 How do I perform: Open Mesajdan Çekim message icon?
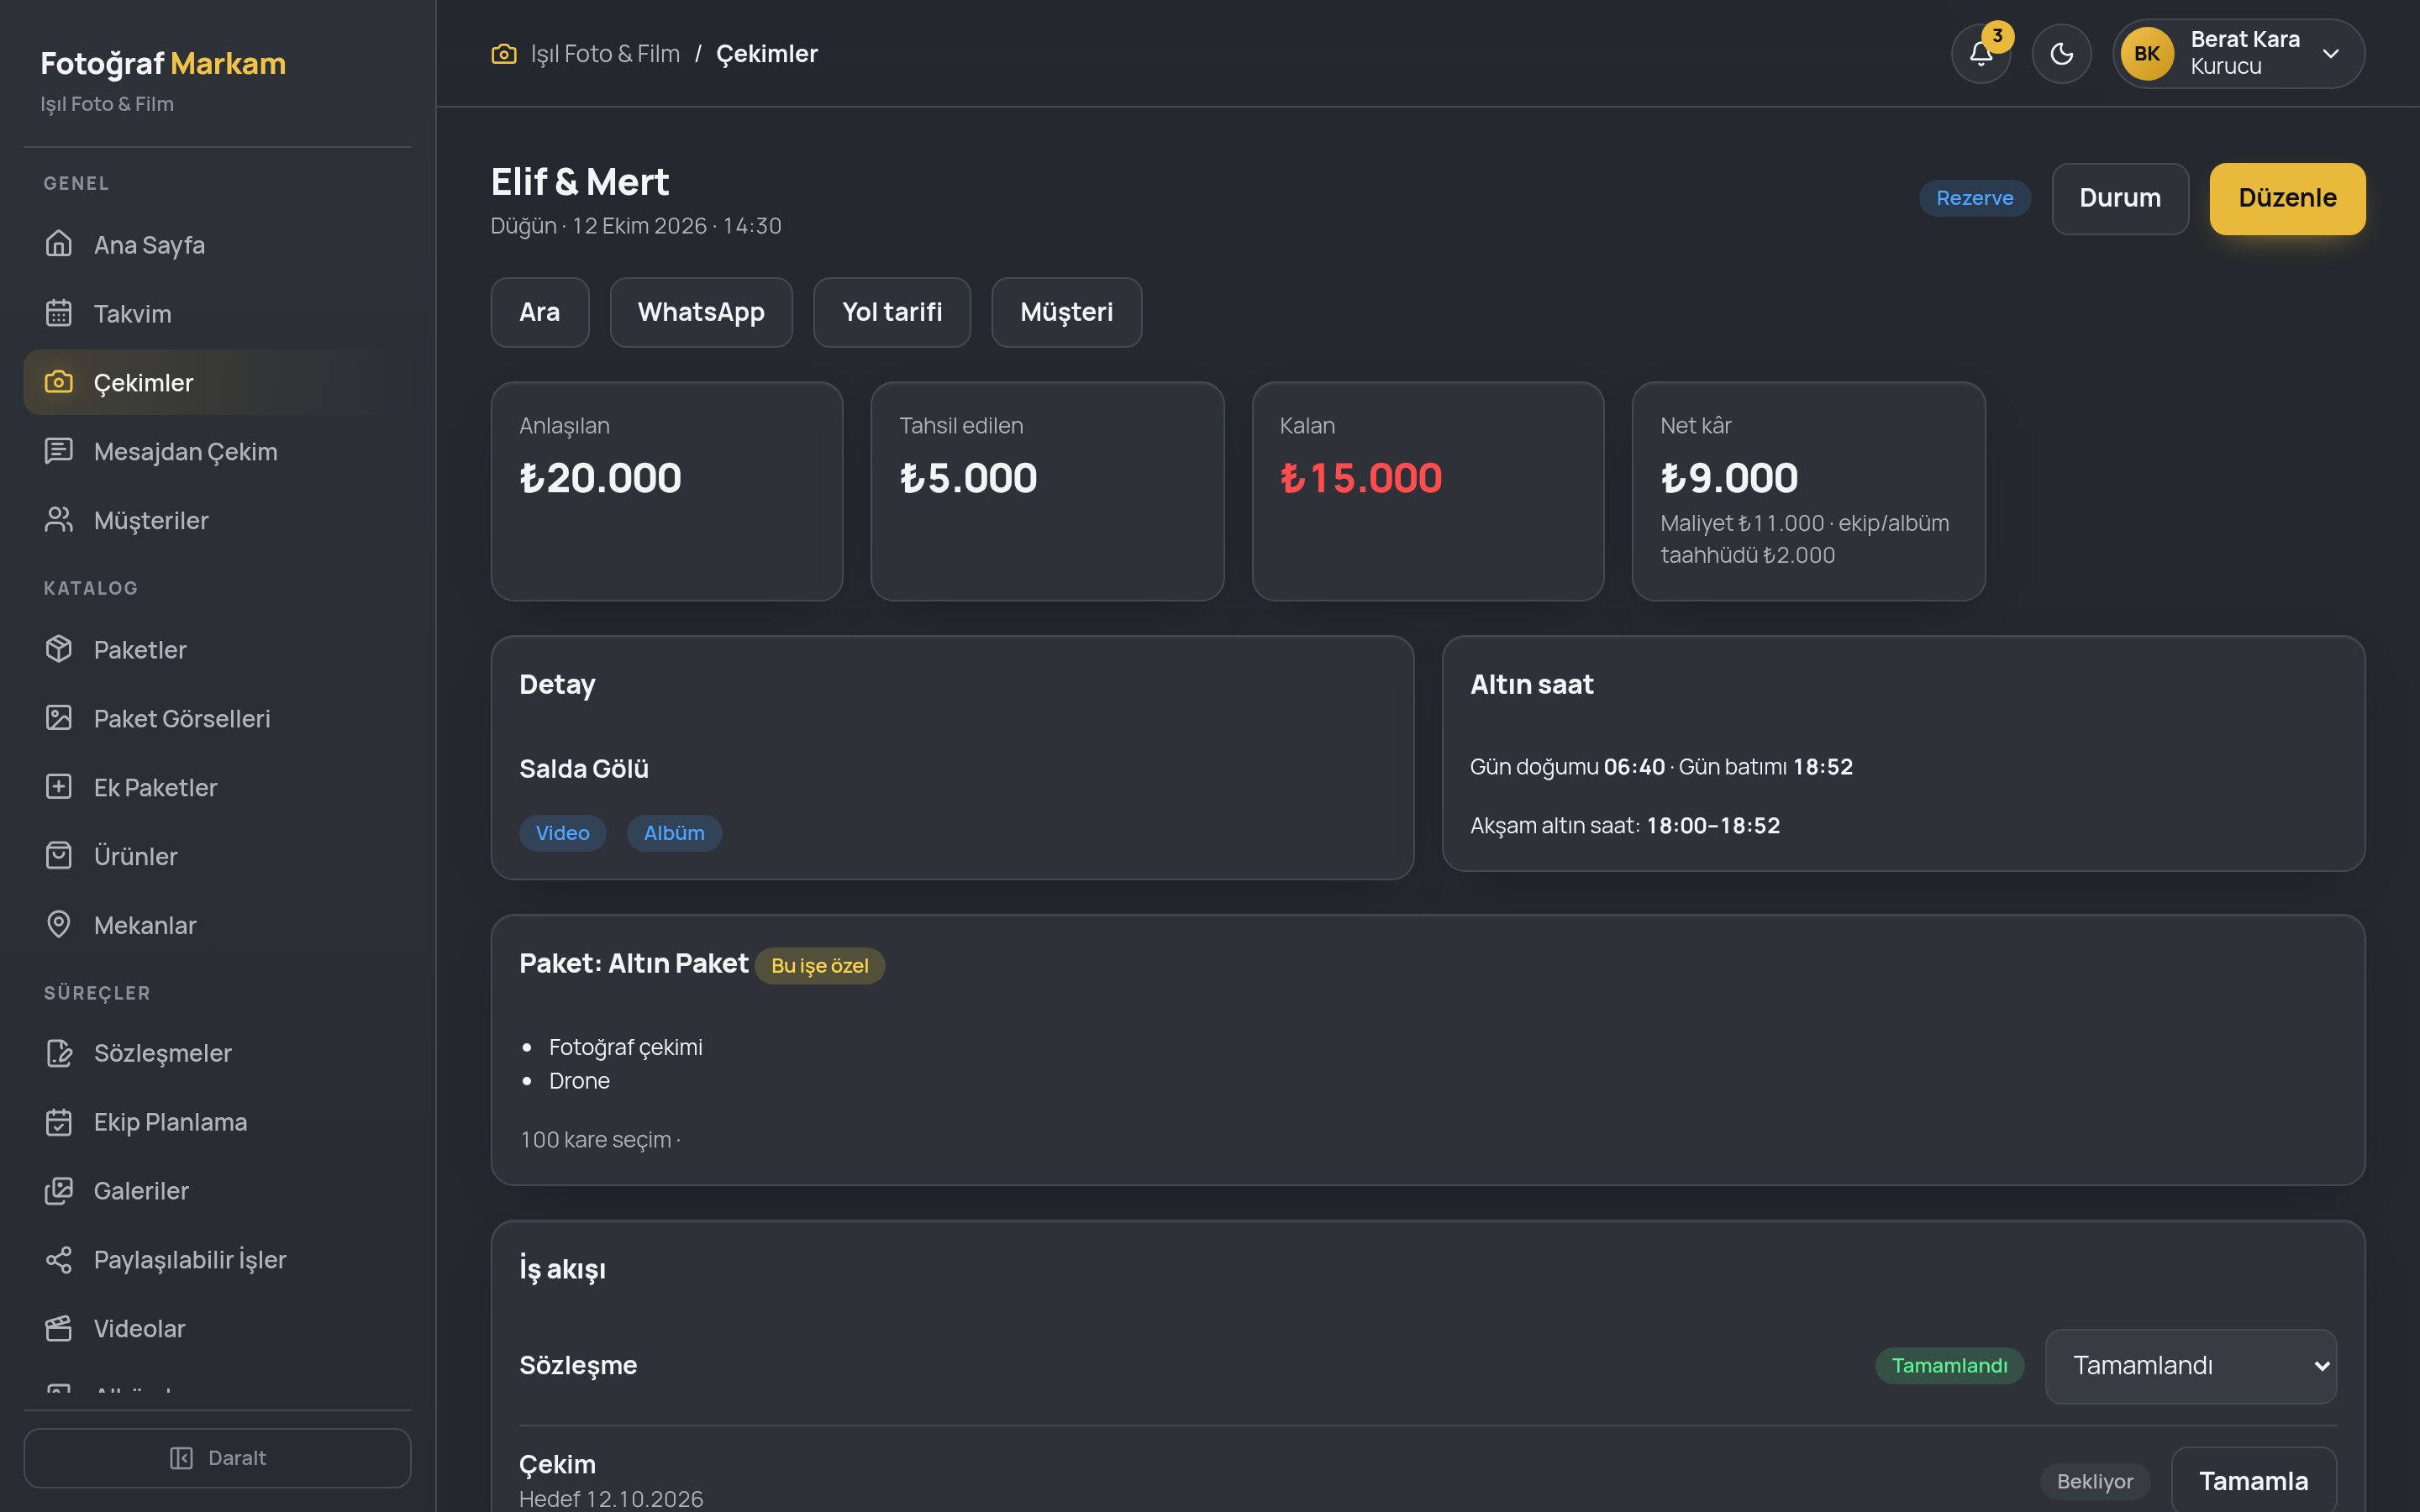pos(59,451)
